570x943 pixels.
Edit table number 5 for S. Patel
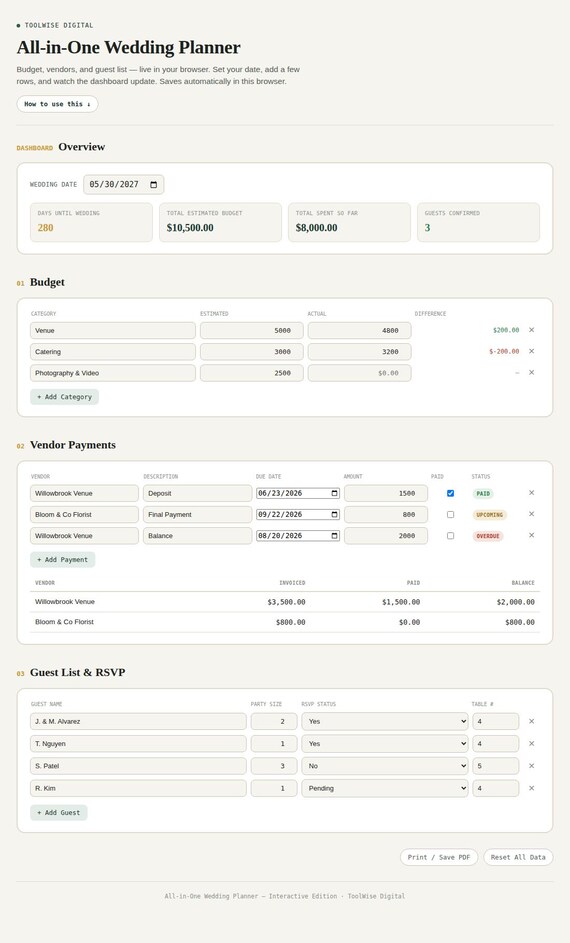[496, 766]
